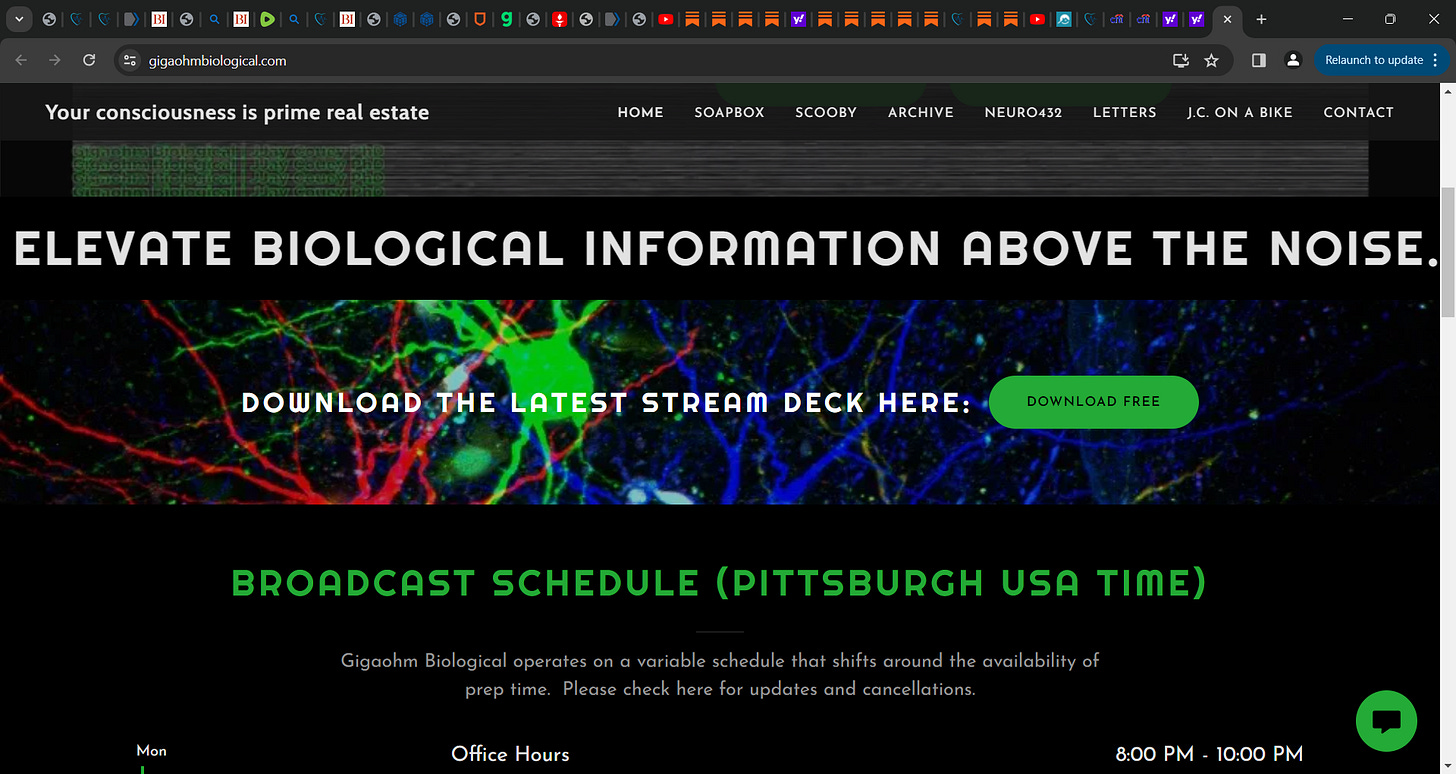Click the variable schedule description paragraph

[720, 675]
